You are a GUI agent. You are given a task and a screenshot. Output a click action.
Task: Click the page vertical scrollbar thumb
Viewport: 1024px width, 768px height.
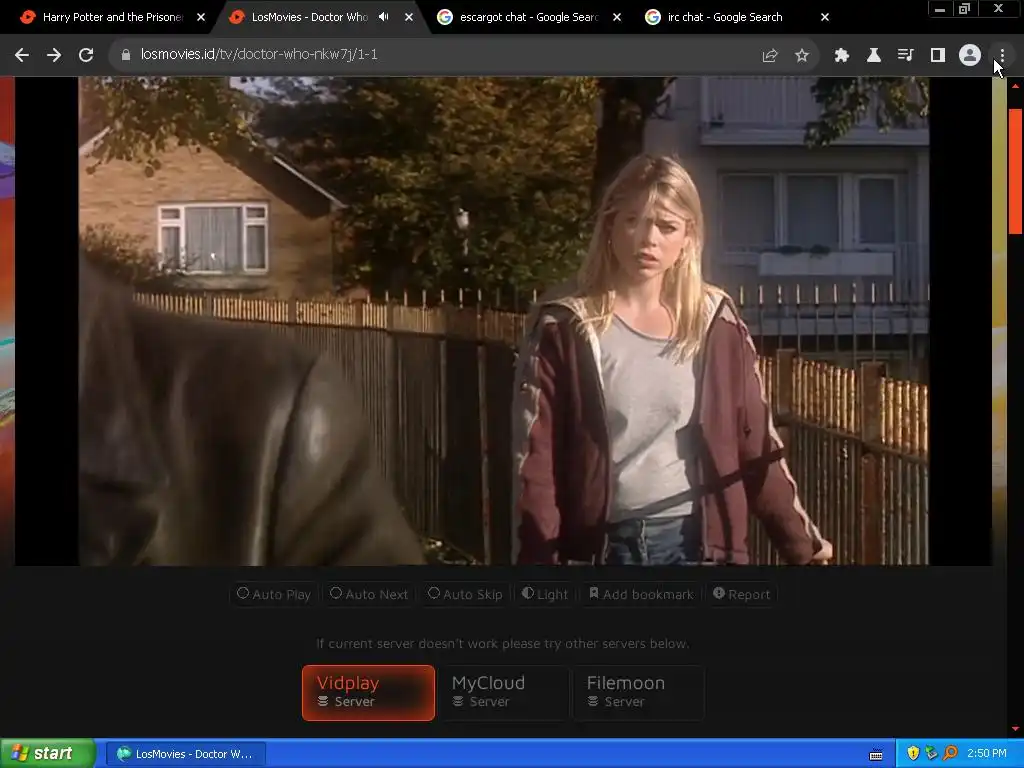[1016, 171]
